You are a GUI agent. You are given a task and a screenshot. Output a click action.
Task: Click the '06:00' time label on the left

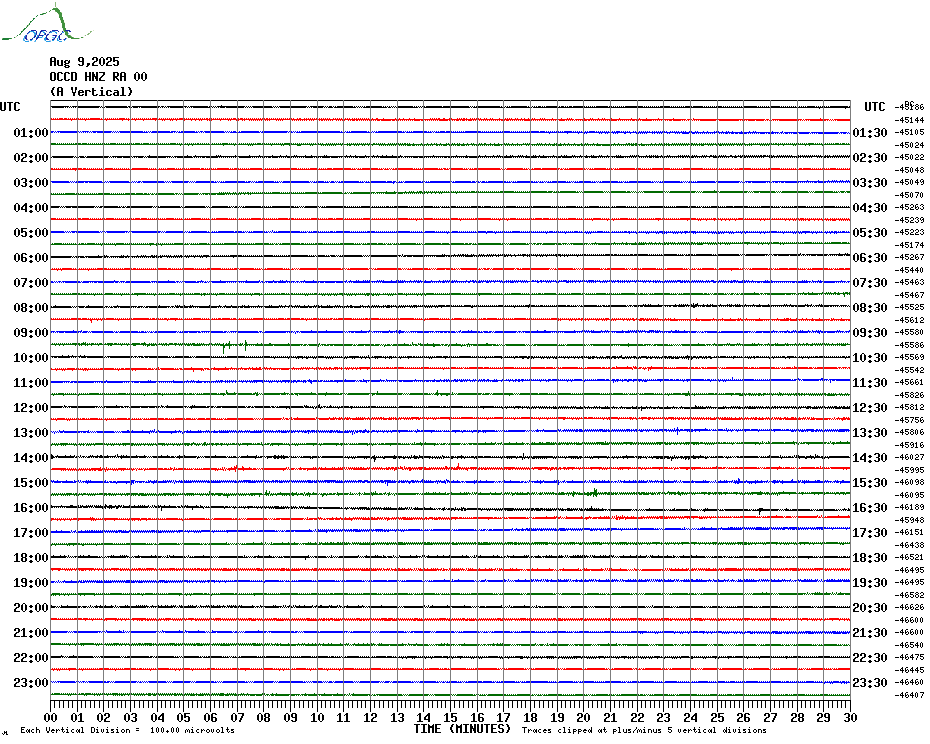[31, 257]
